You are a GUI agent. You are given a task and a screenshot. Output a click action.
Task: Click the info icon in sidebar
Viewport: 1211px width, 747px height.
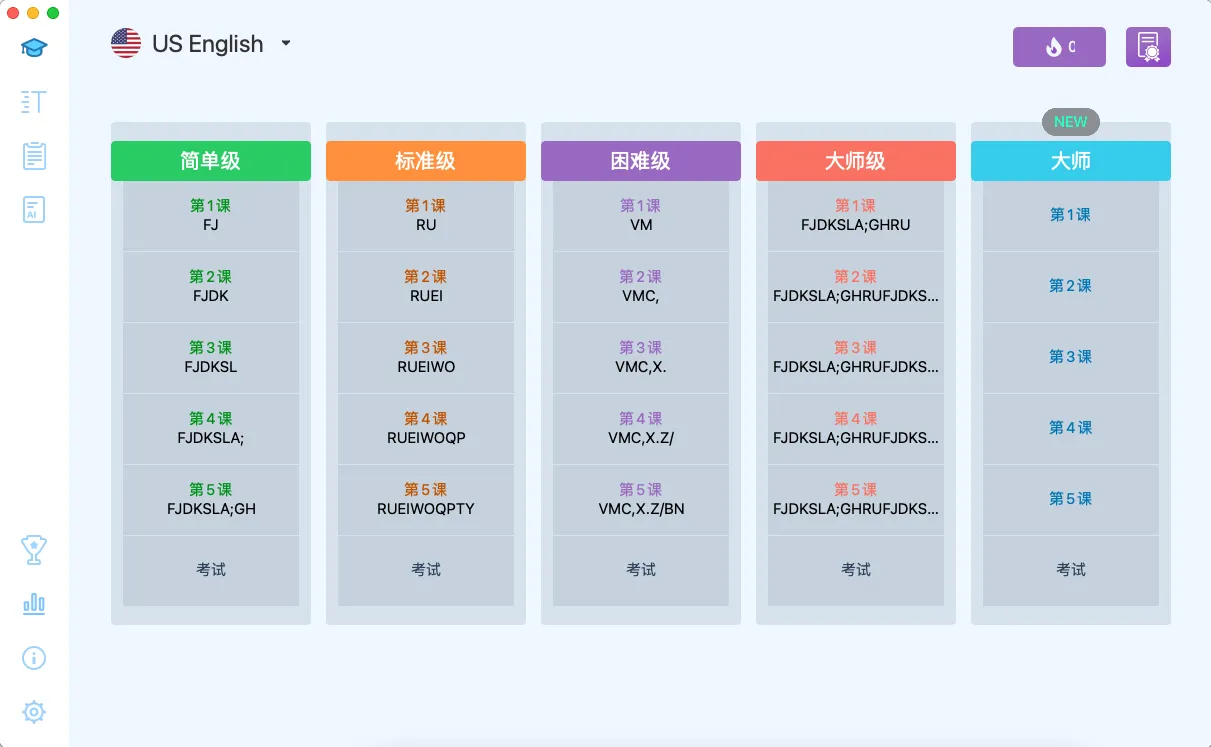click(x=34, y=657)
